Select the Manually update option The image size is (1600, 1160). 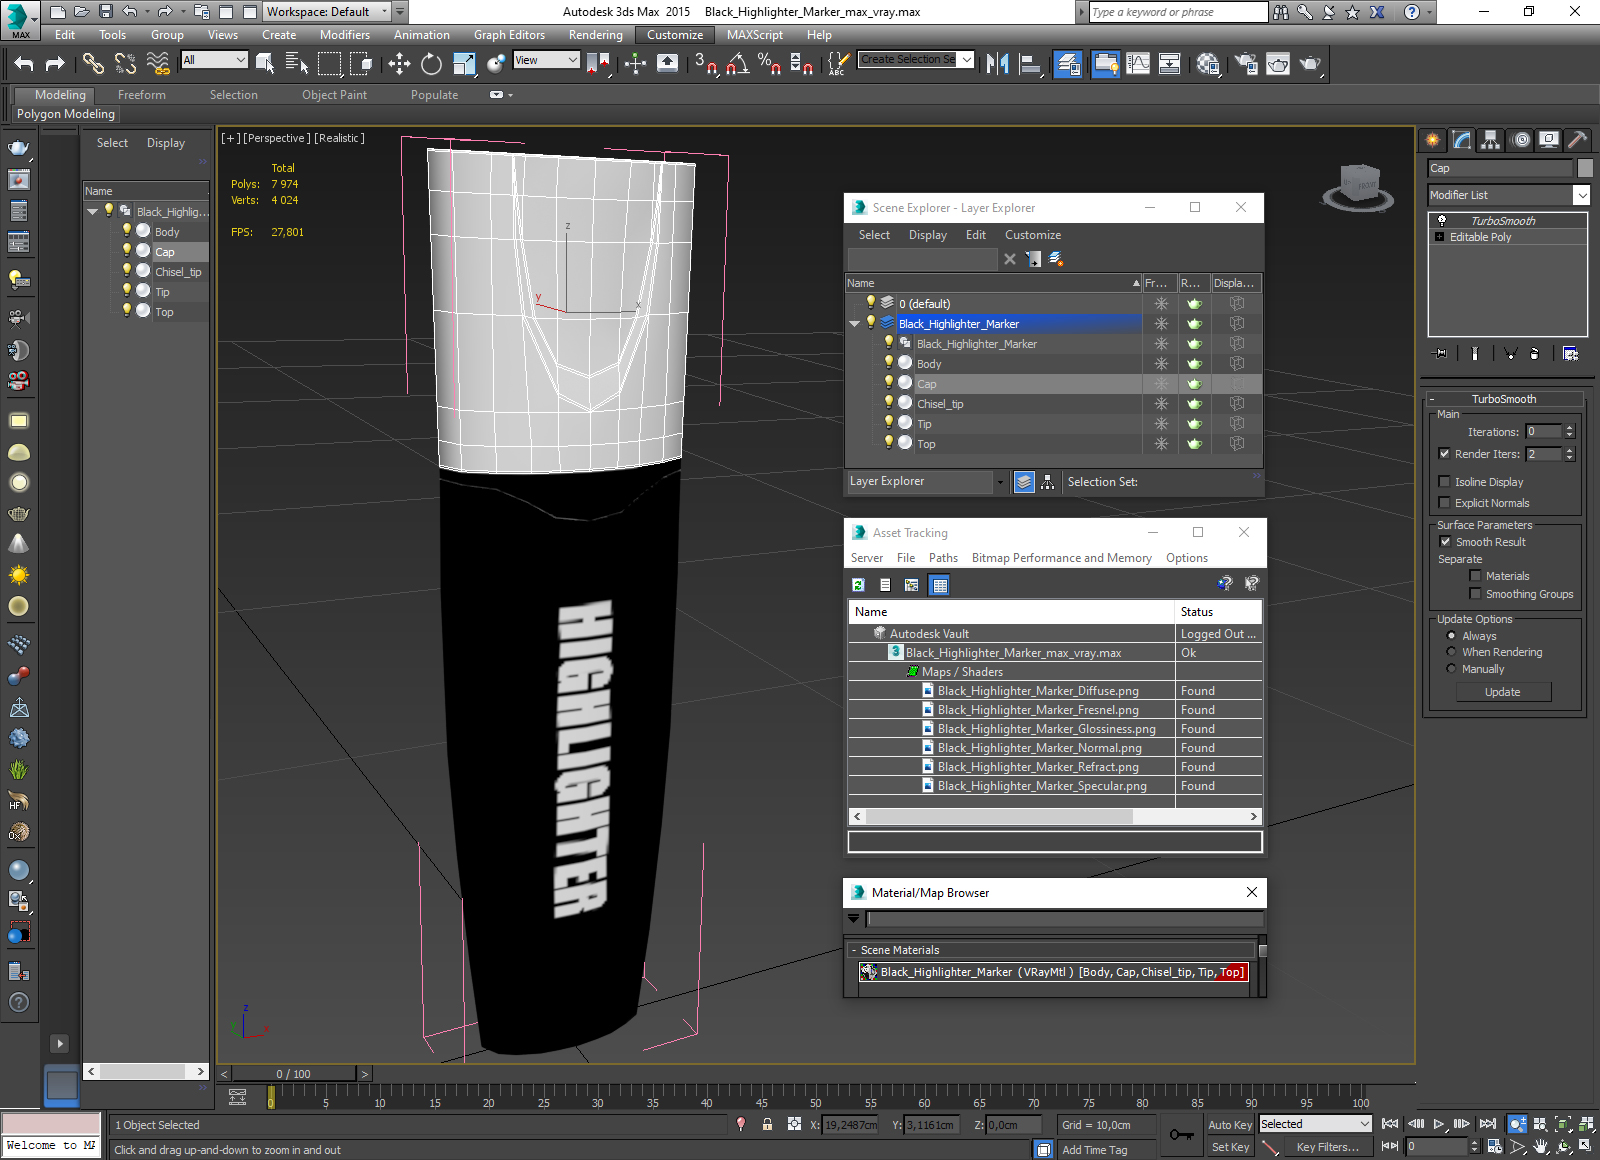point(1451,669)
